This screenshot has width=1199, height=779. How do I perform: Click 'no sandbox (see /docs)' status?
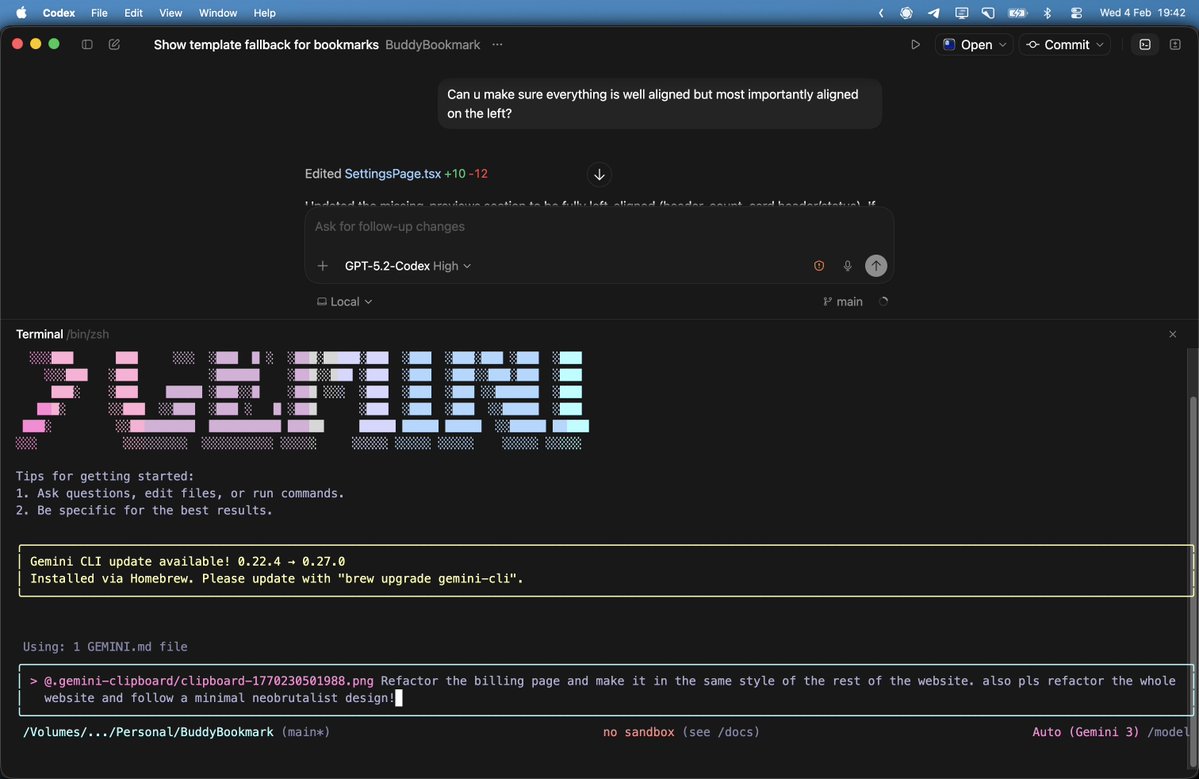tap(681, 732)
